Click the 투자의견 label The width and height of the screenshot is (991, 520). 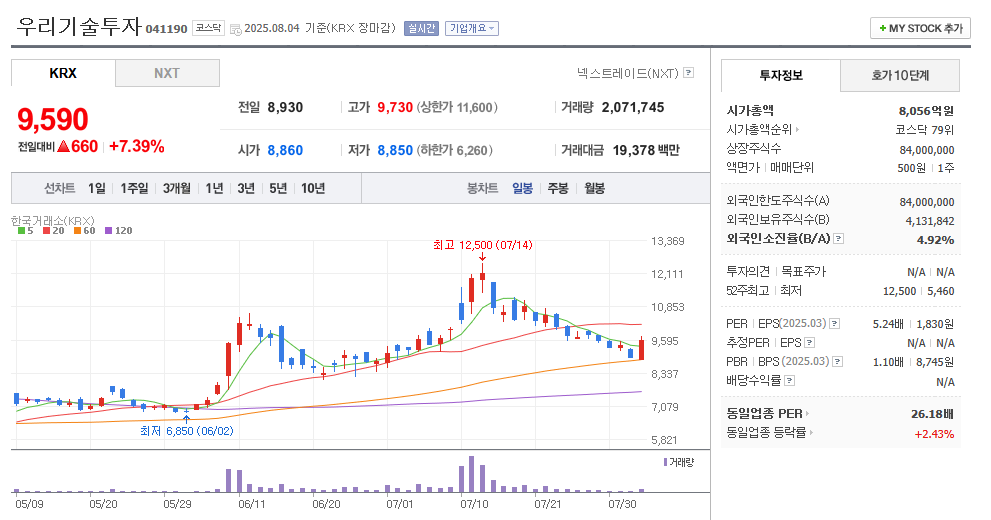tap(748, 271)
